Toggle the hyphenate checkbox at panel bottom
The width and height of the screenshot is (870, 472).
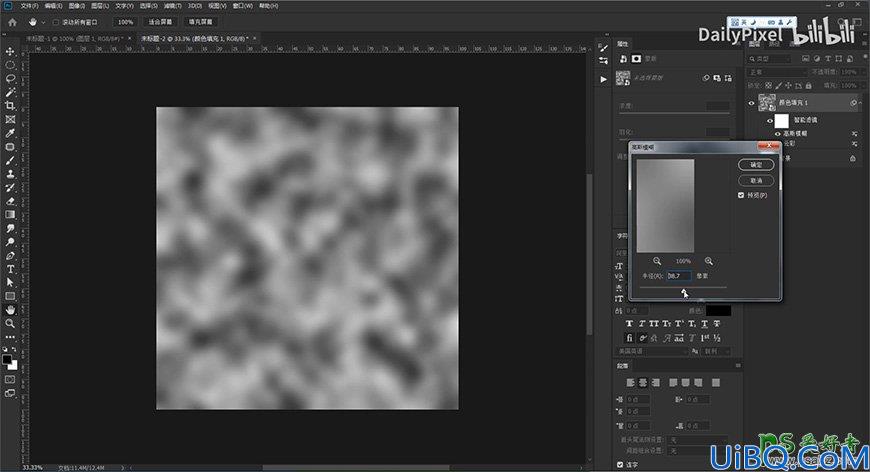tap(620, 465)
